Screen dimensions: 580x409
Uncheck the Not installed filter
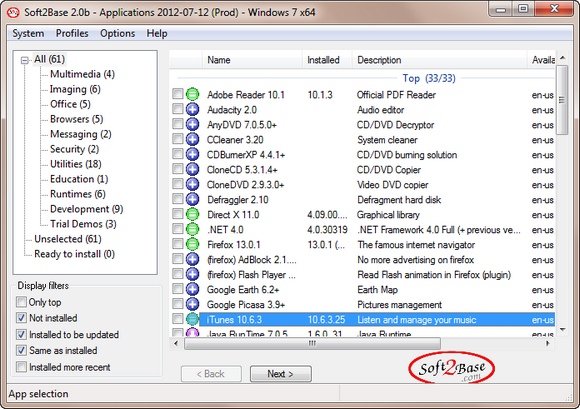point(21,318)
